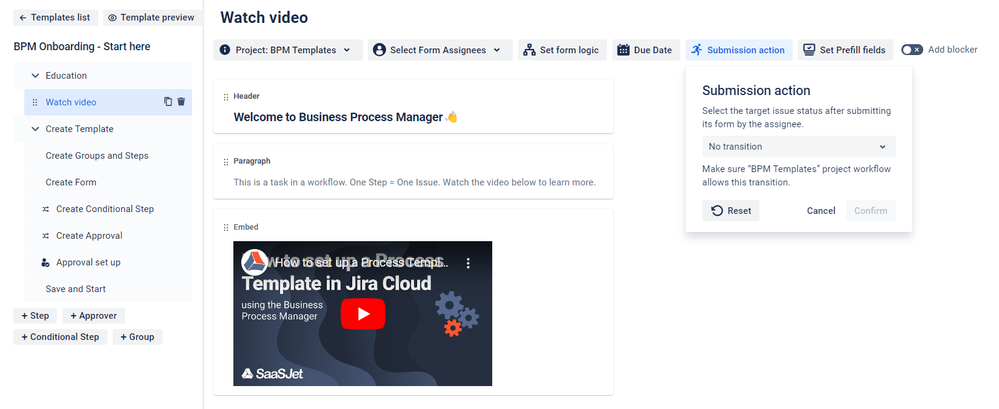Open the Due Date setting
This screenshot has width=999, height=409.
(646, 50)
